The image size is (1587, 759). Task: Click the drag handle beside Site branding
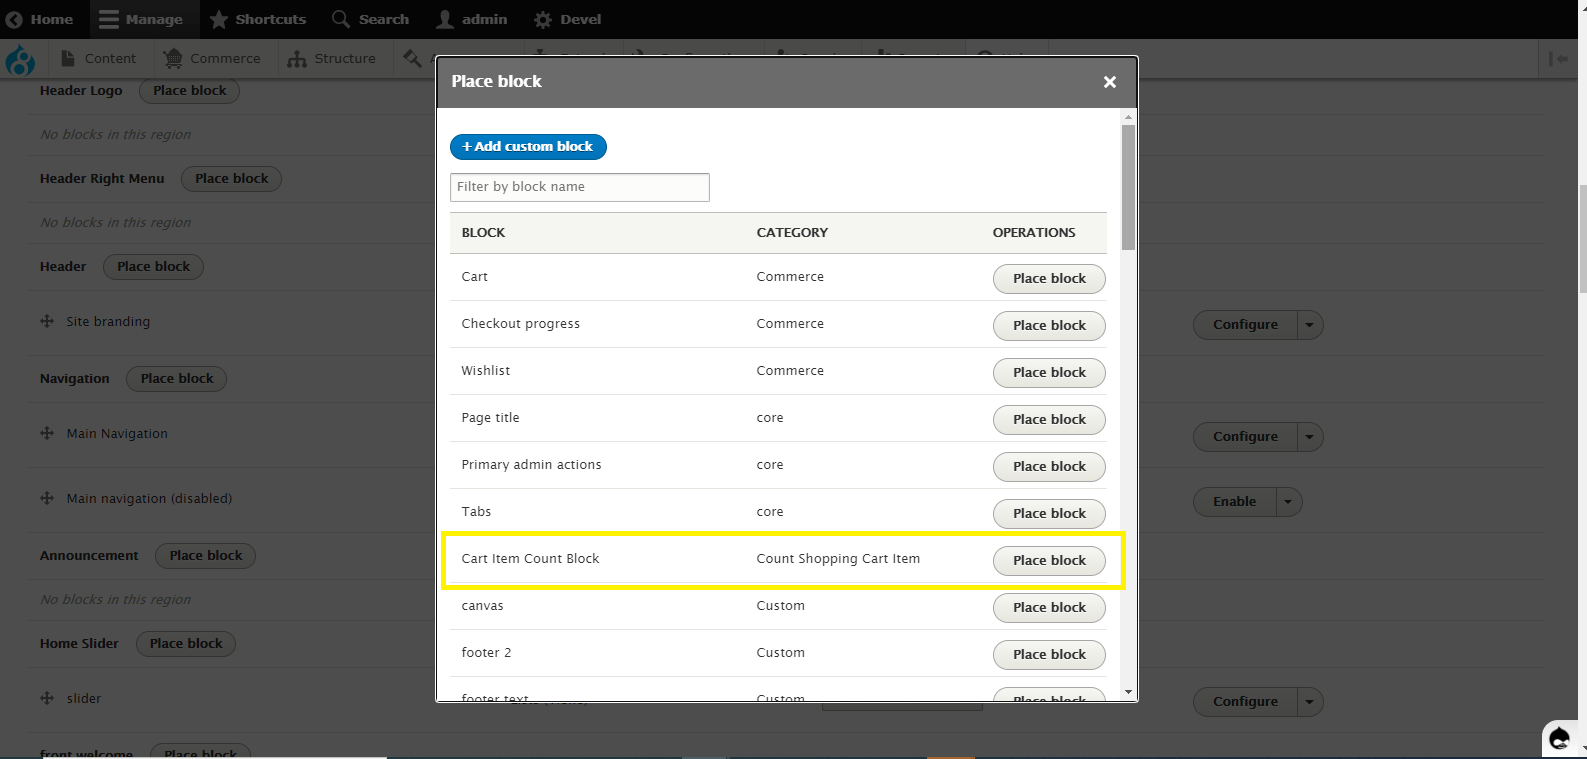[x=47, y=321]
